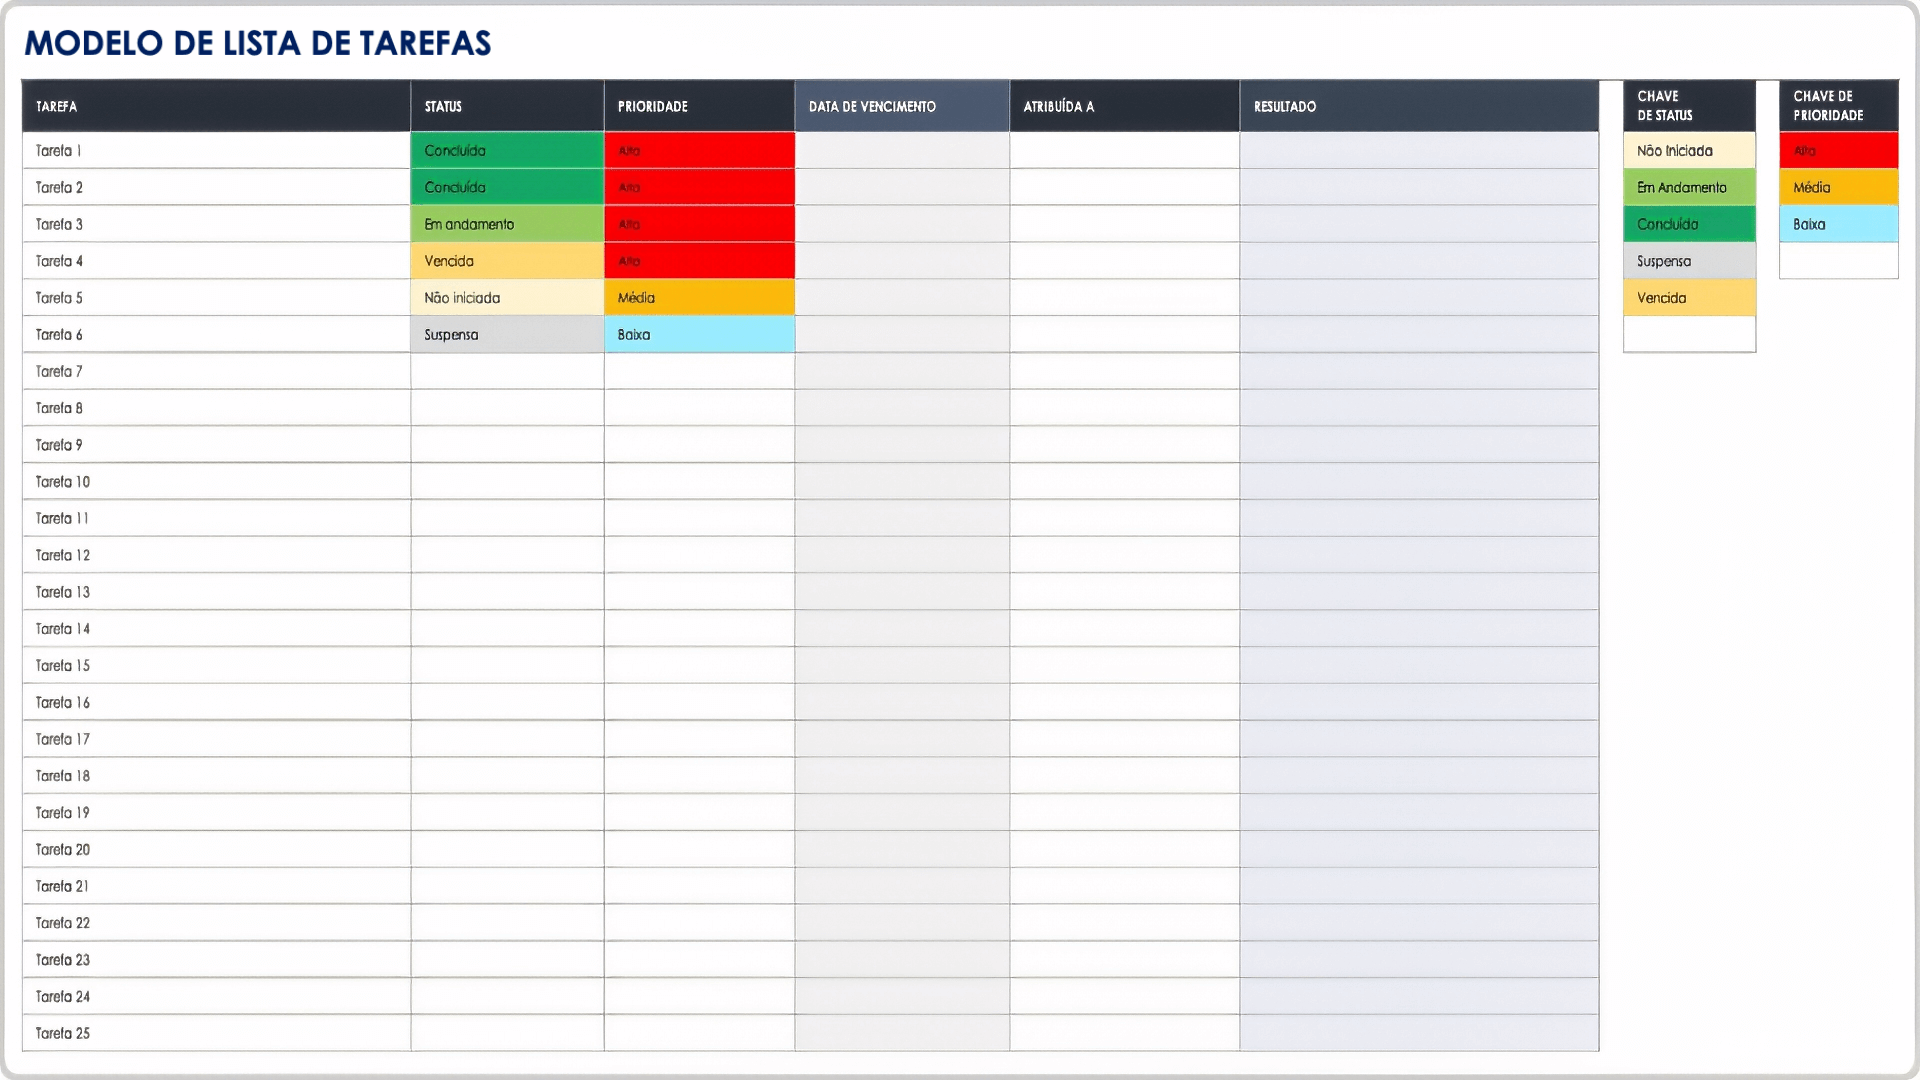Click Tarefa 5's orange Média priority cell
The image size is (1920, 1080).
[x=699, y=298]
